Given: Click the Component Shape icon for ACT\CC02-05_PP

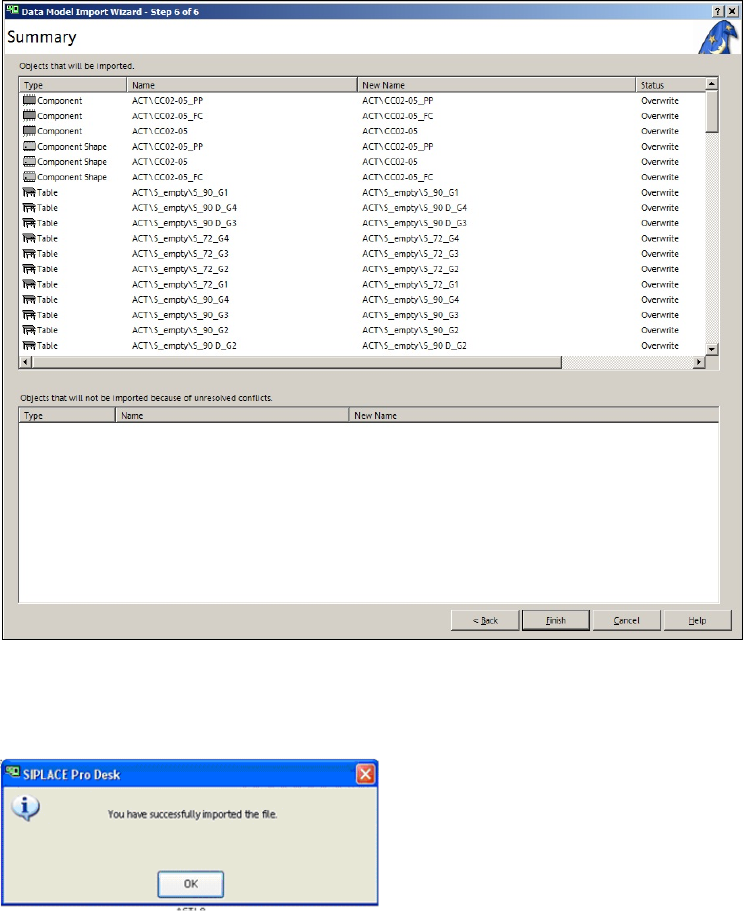Looking at the screenshot, I should click(29, 146).
